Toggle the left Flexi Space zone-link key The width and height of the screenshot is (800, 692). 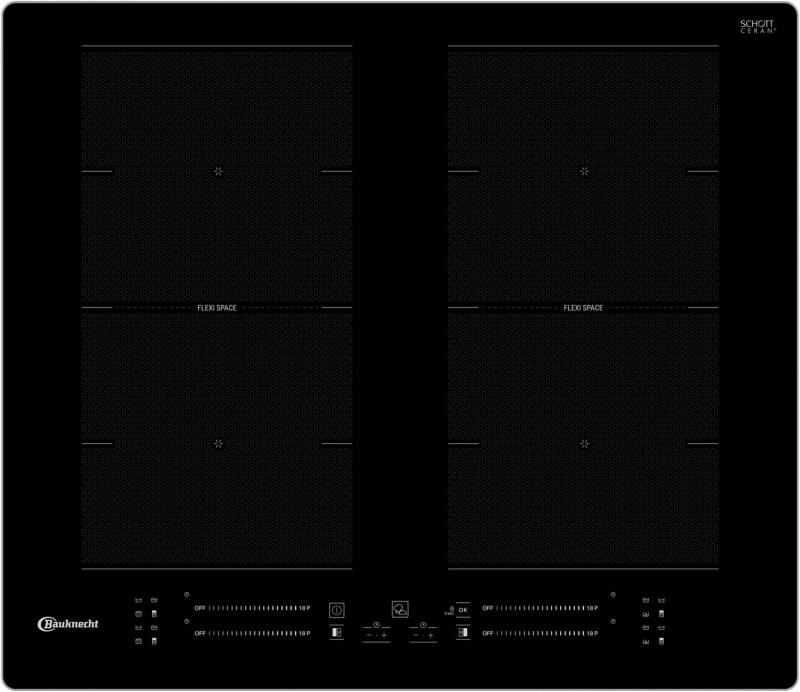click(x=336, y=632)
